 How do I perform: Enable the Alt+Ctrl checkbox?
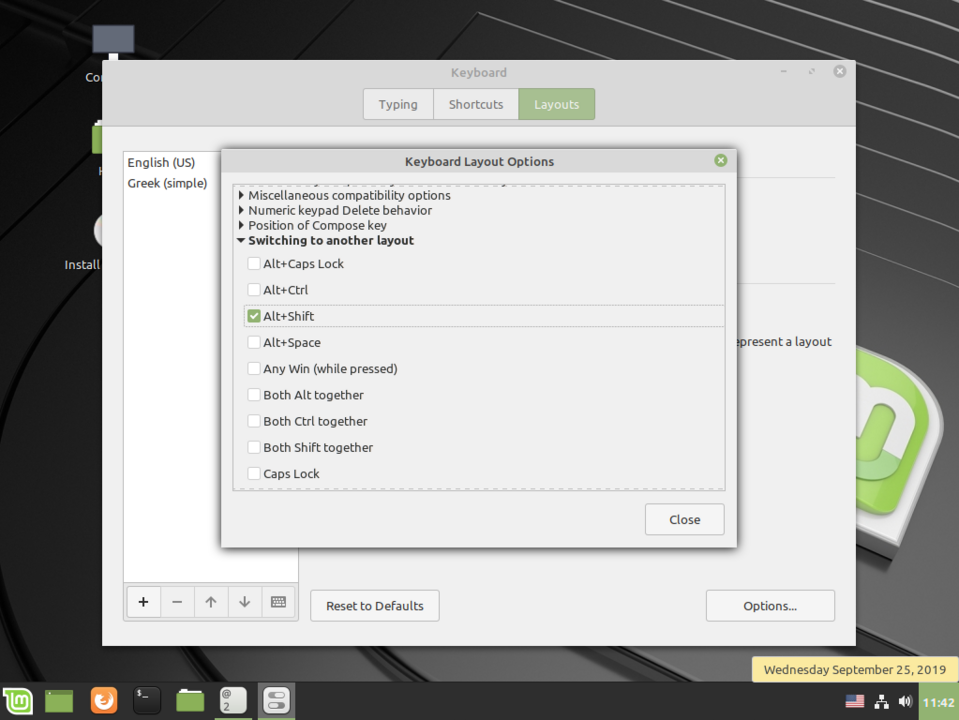[254, 290]
